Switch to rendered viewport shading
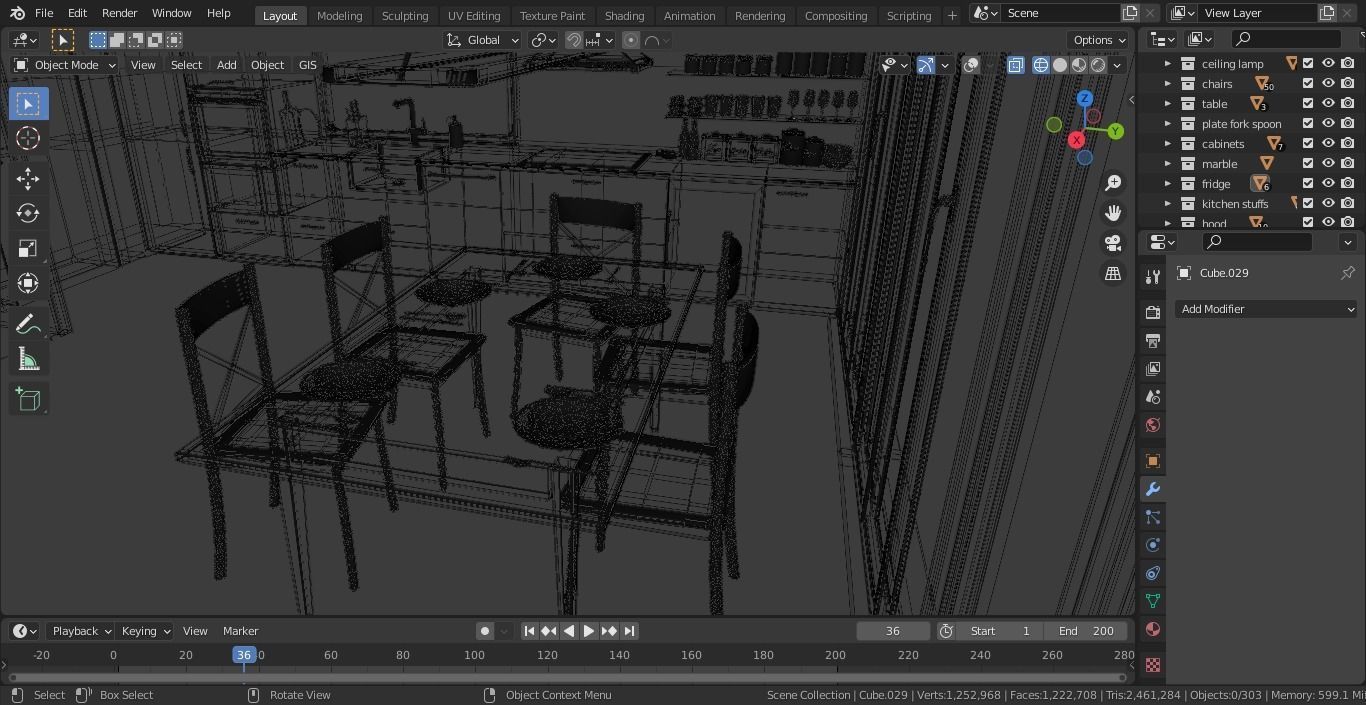This screenshot has width=1366, height=705. [x=1098, y=65]
